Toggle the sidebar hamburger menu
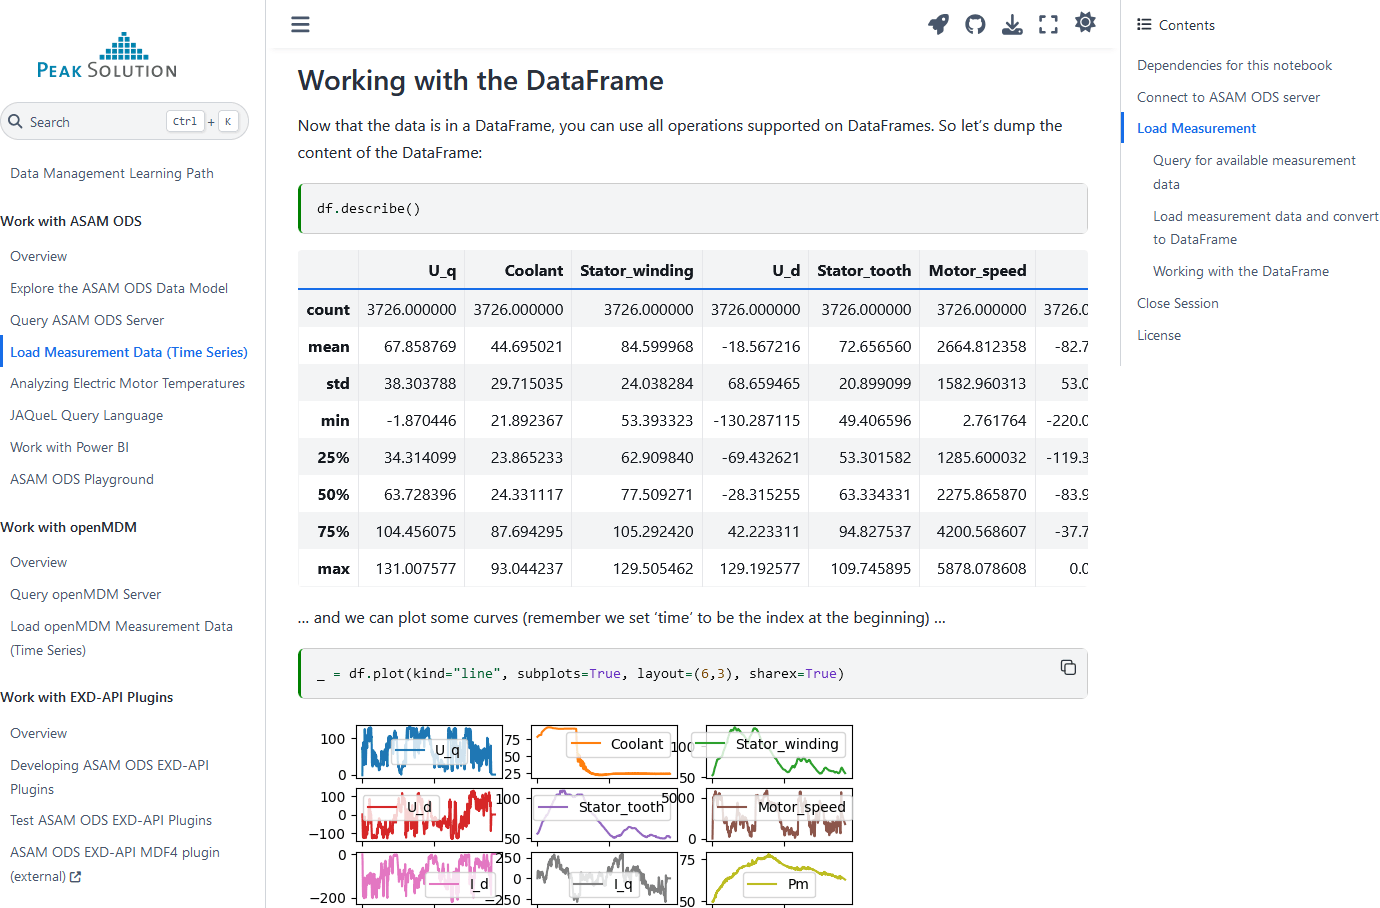The width and height of the screenshot is (1380, 908). click(300, 24)
